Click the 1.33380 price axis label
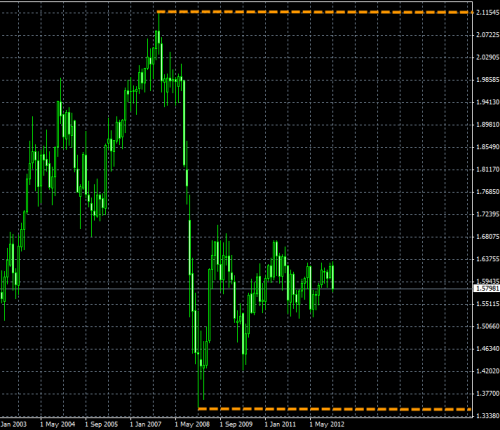500x430 pixels. point(488,416)
